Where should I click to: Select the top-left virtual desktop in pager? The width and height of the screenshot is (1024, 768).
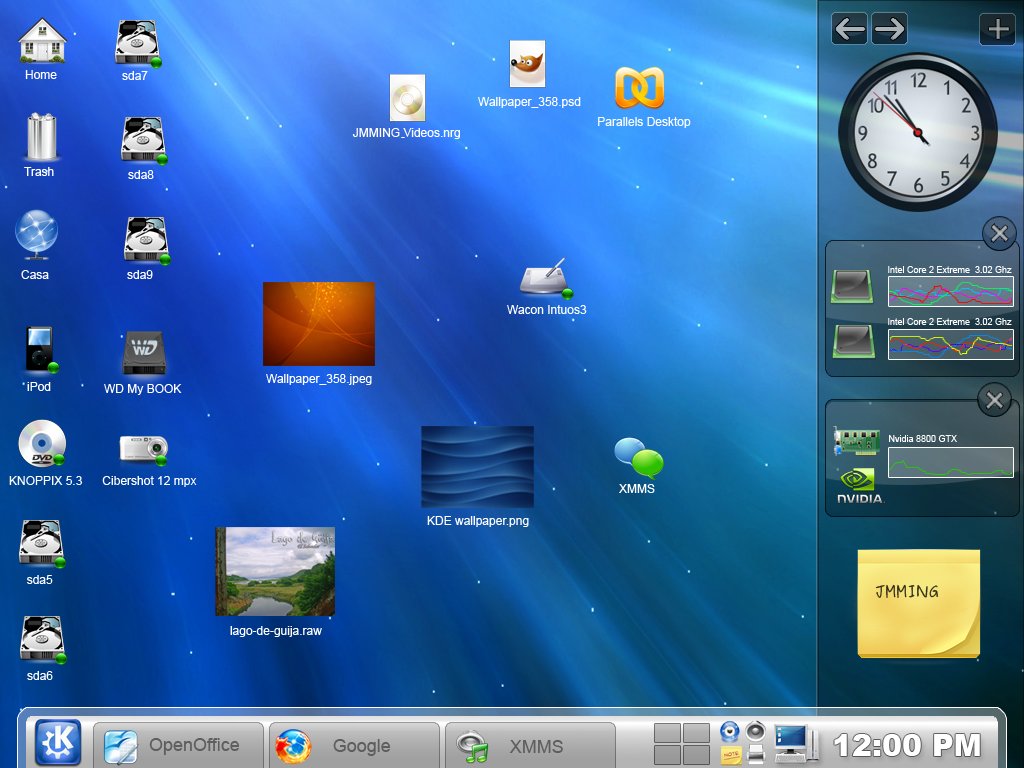pyautogui.click(x=667, y=733)
